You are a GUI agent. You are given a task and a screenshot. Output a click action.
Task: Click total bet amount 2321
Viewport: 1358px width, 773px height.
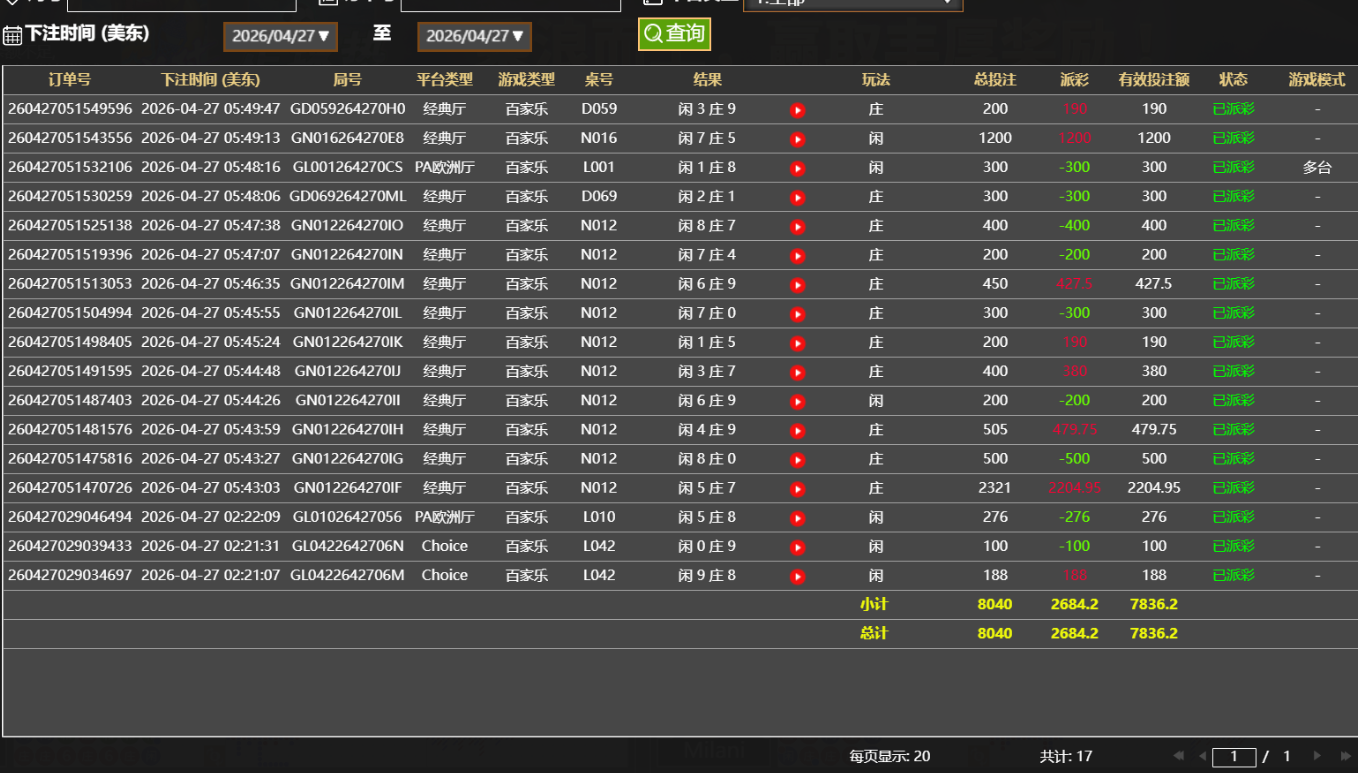click(x=995, y=488)
